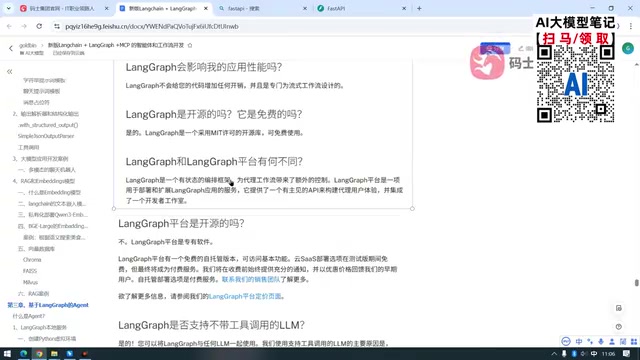Open the Windows Start menu
The height and width of the screenshot is (360, 640).
(7, 353)
